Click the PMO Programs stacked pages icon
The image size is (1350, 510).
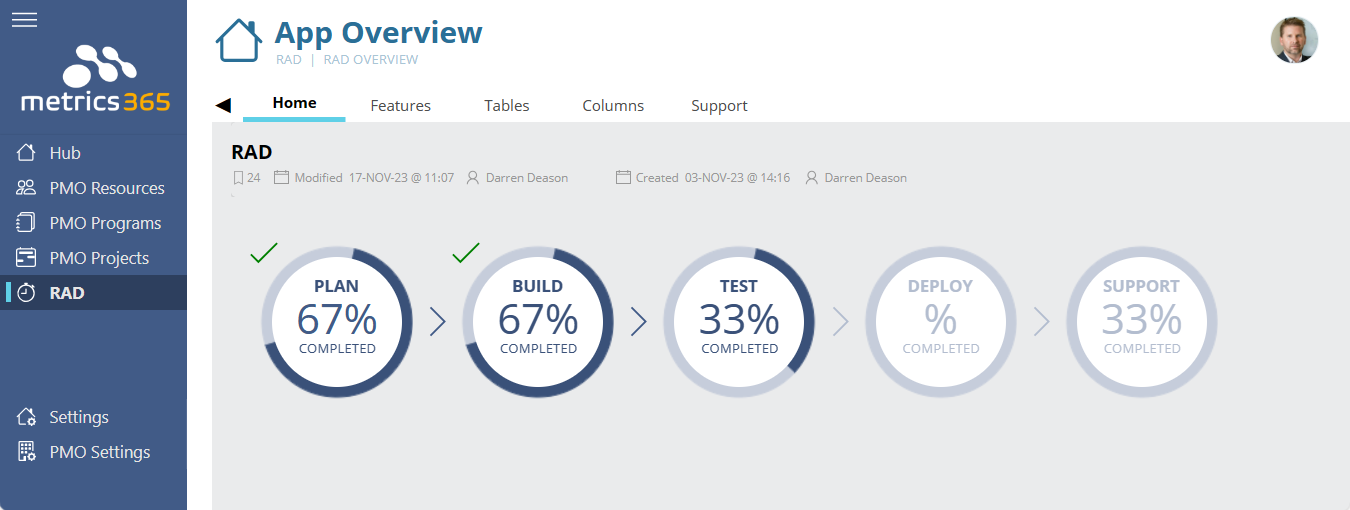tap(27, 223)
